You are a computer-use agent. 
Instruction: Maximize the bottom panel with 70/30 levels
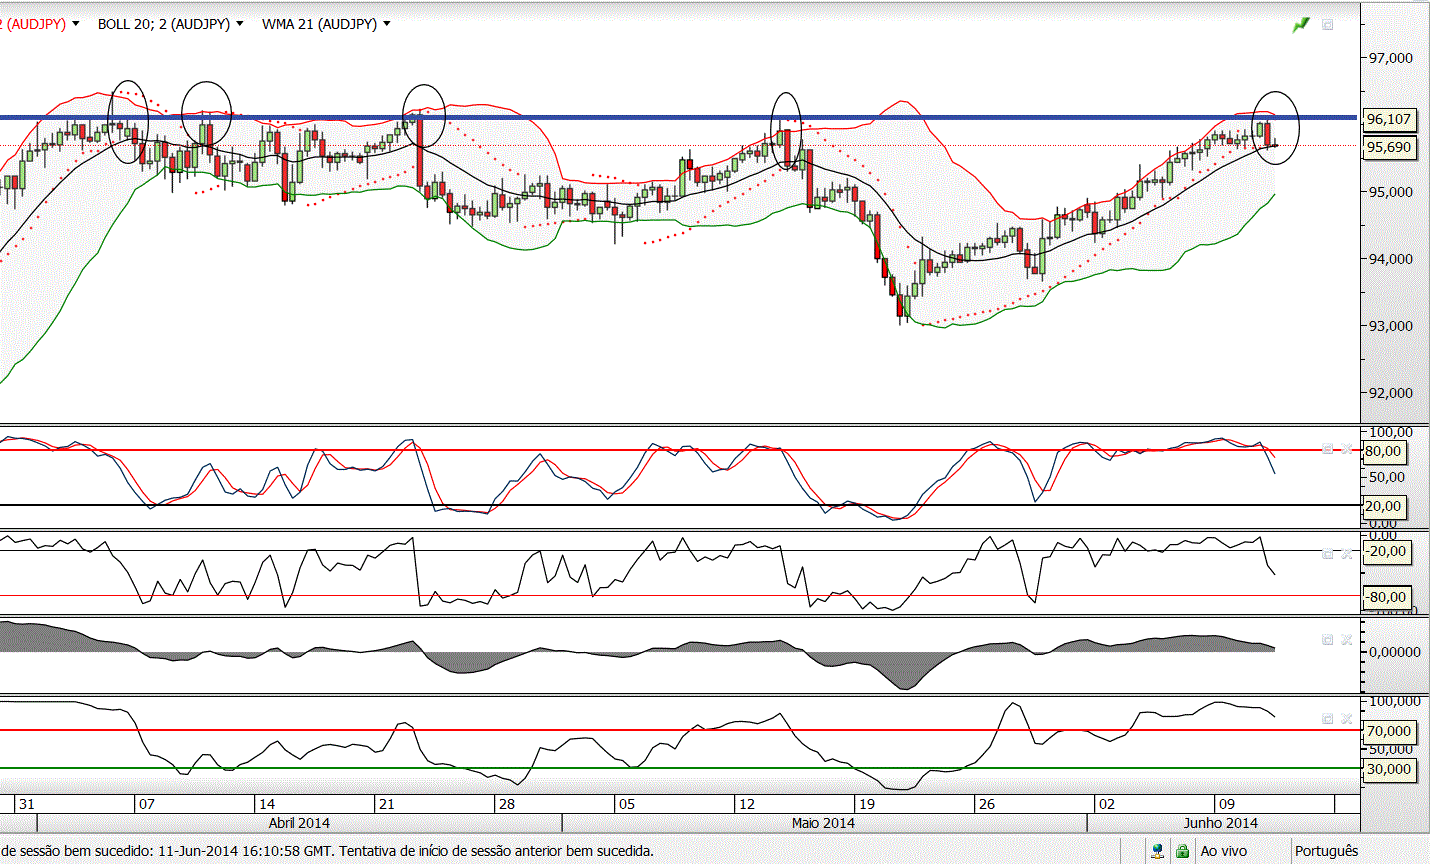[x=1328, y=718]
